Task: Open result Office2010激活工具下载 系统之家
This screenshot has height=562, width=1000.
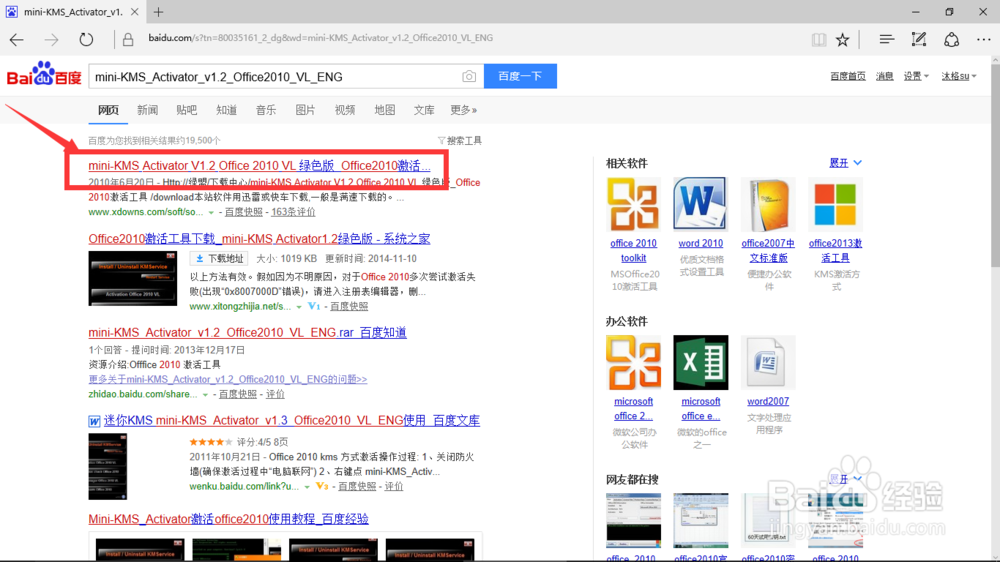Action: click(x=259, y=239)
